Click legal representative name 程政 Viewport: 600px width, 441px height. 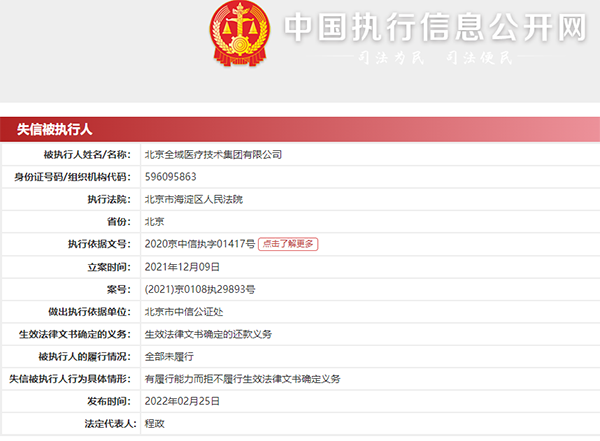coord(155,423)
